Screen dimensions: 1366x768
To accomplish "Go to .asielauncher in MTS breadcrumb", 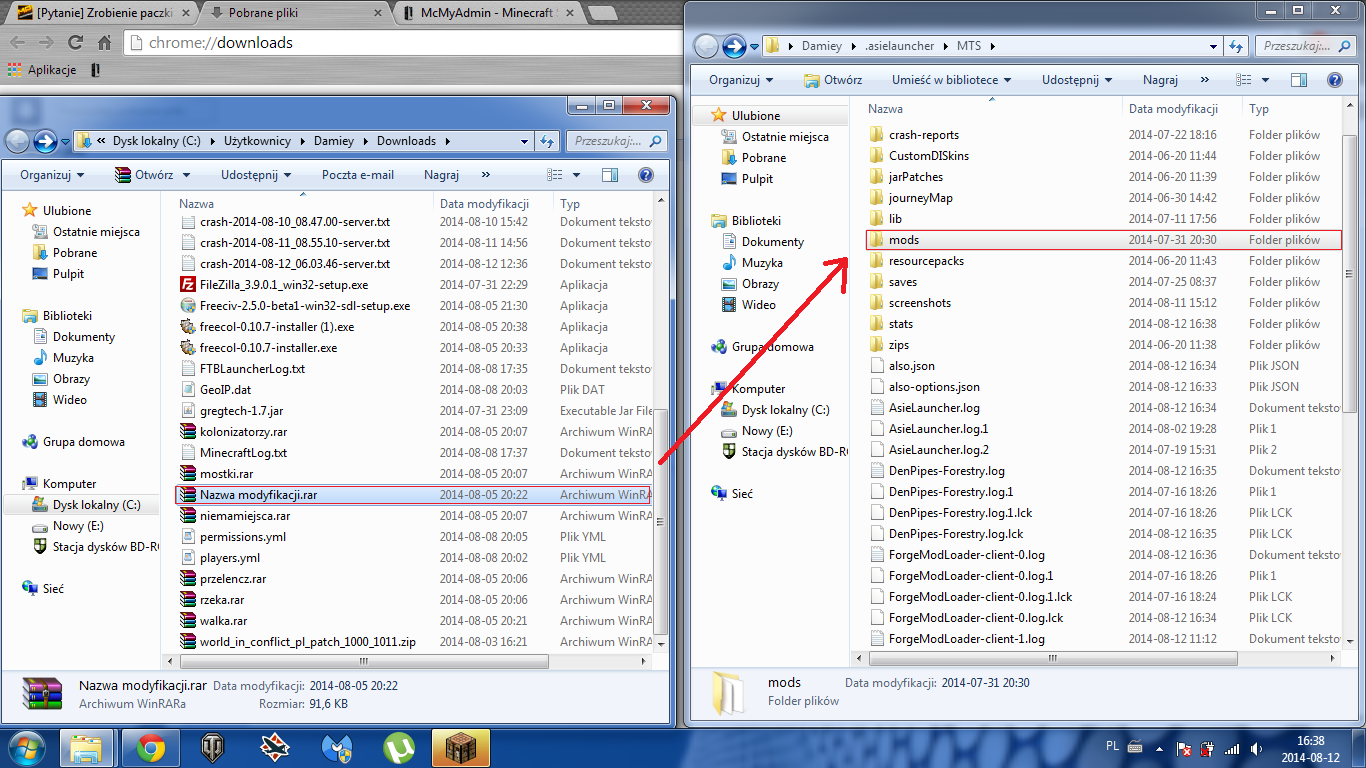I will pos(899,46).
